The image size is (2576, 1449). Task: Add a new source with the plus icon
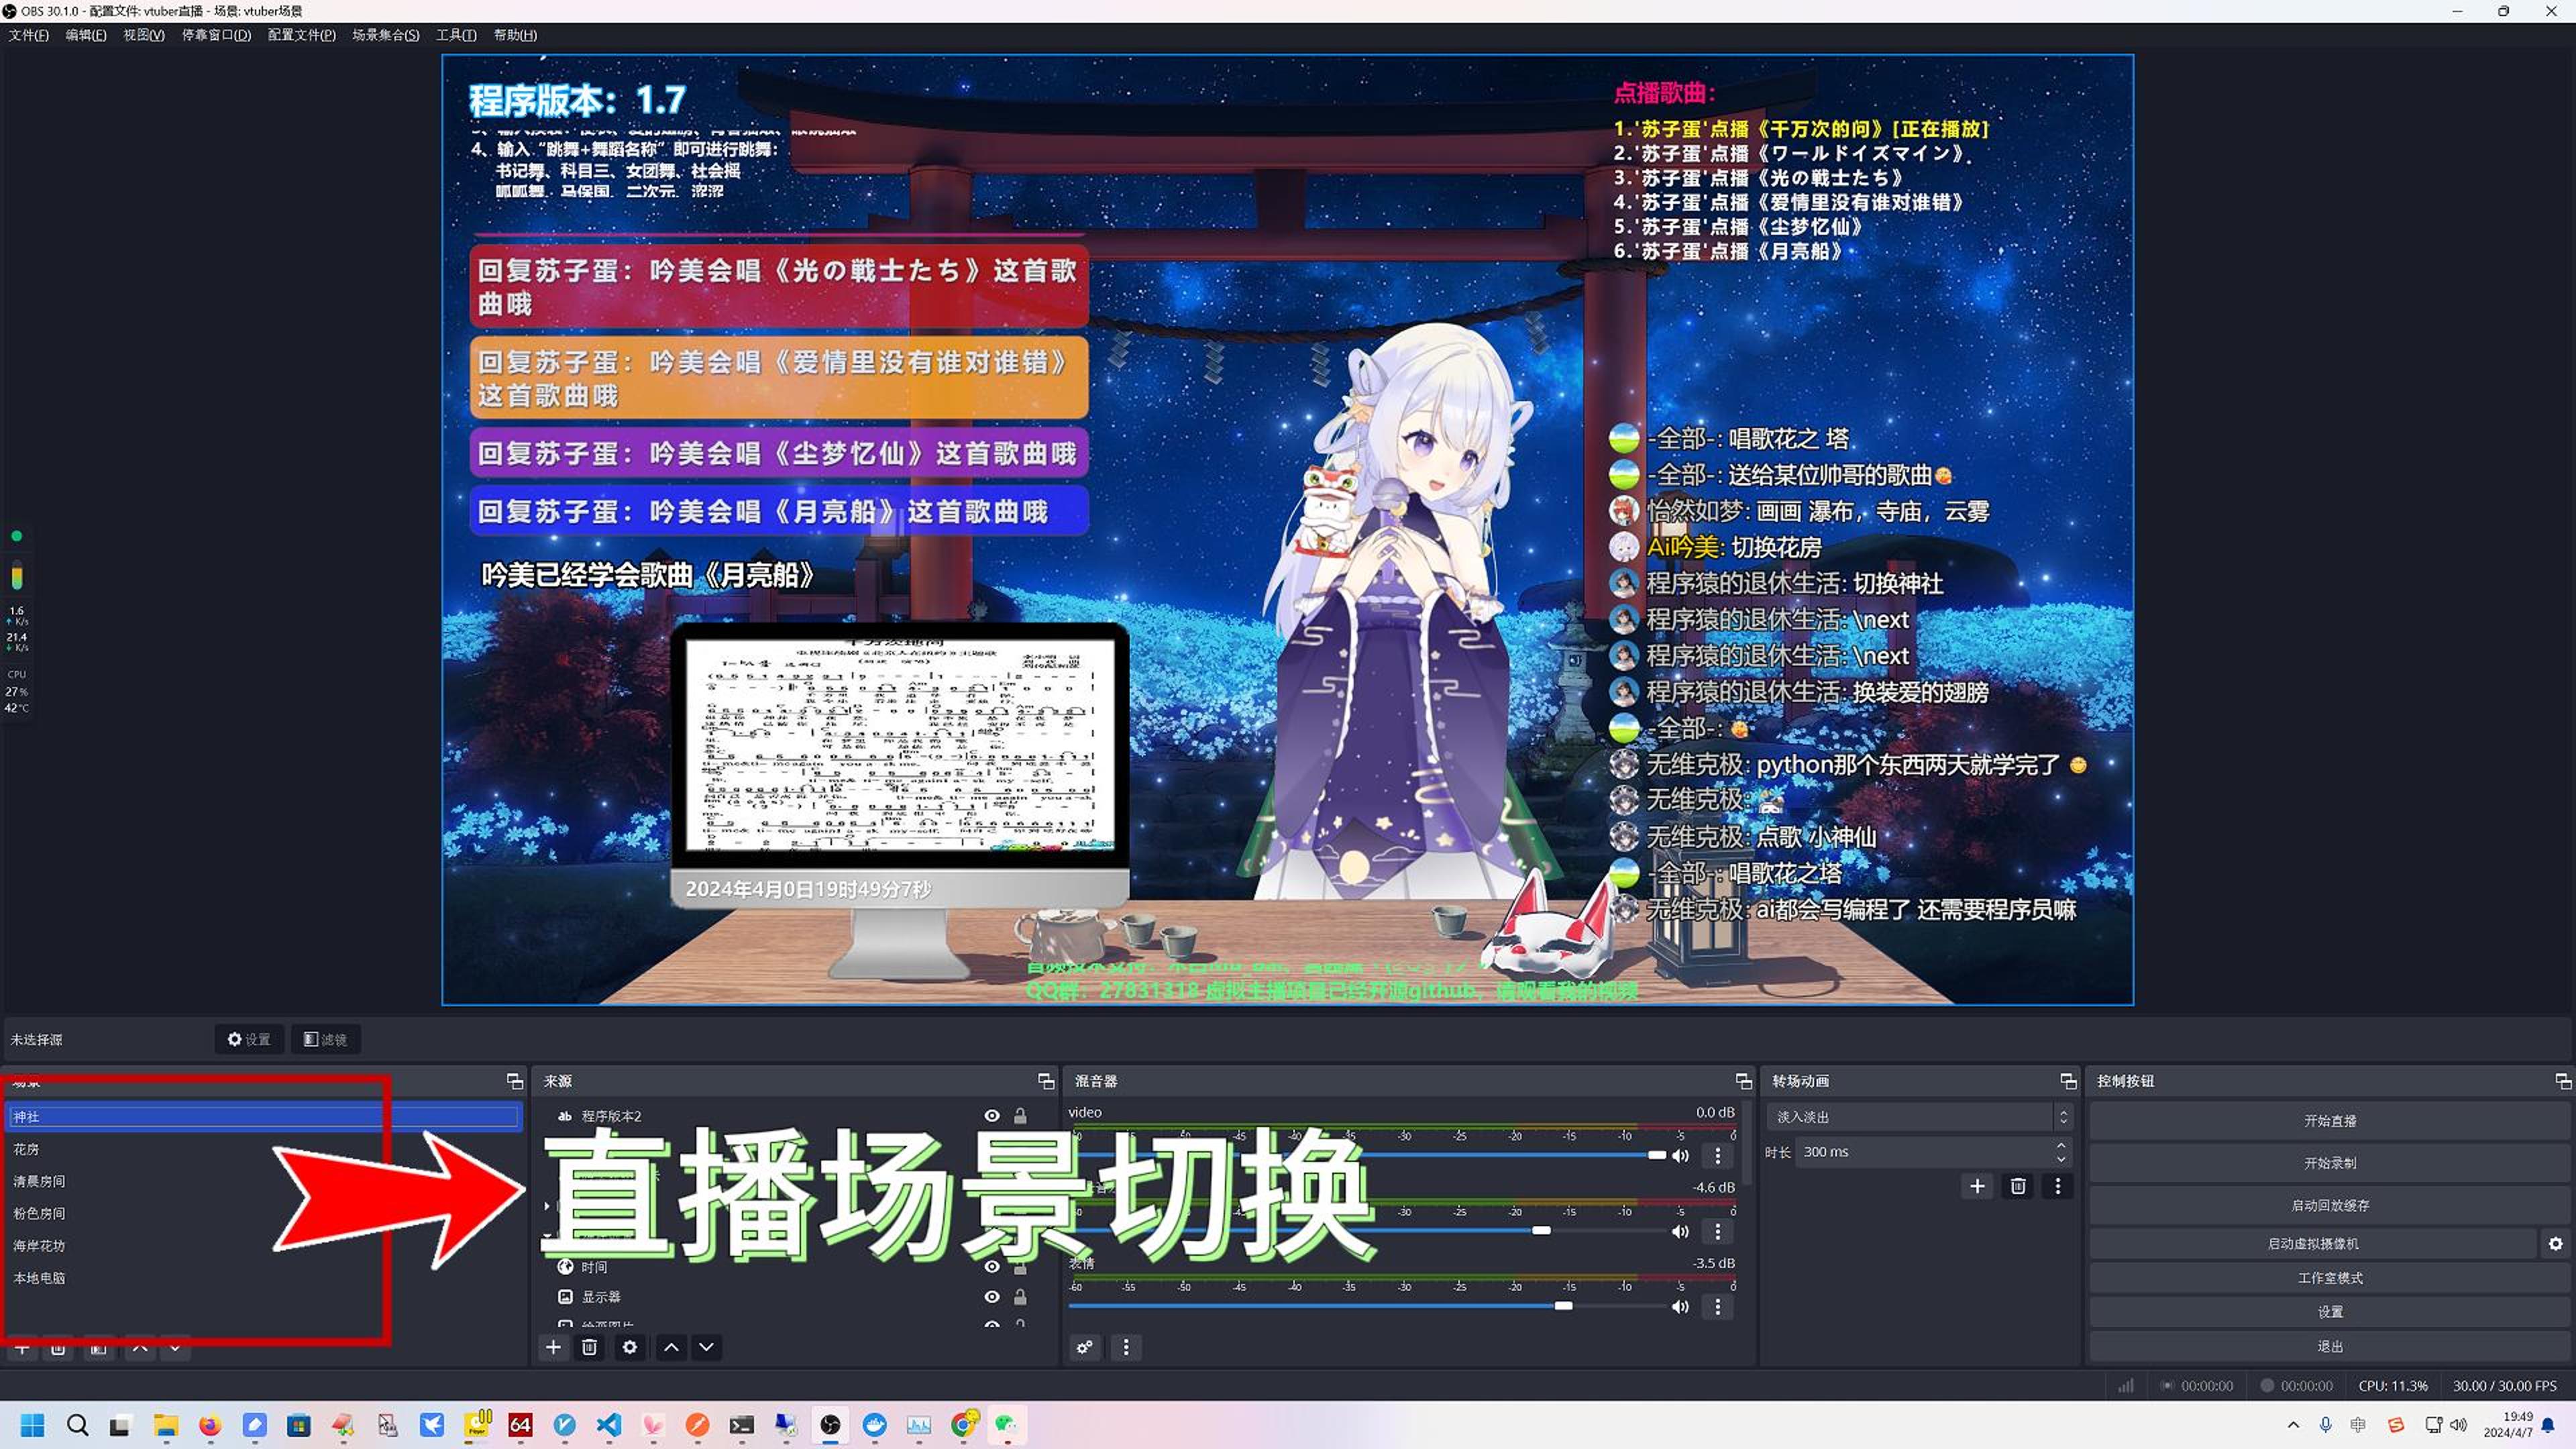[x=553, y=1347]
